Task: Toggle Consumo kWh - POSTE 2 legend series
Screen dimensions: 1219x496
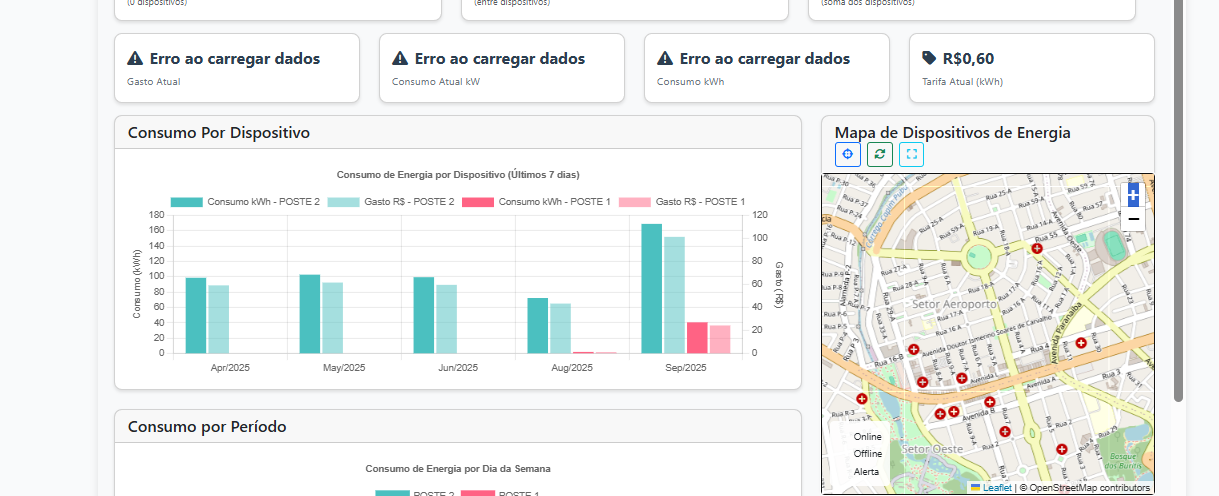Action: [x=245, y=202]
